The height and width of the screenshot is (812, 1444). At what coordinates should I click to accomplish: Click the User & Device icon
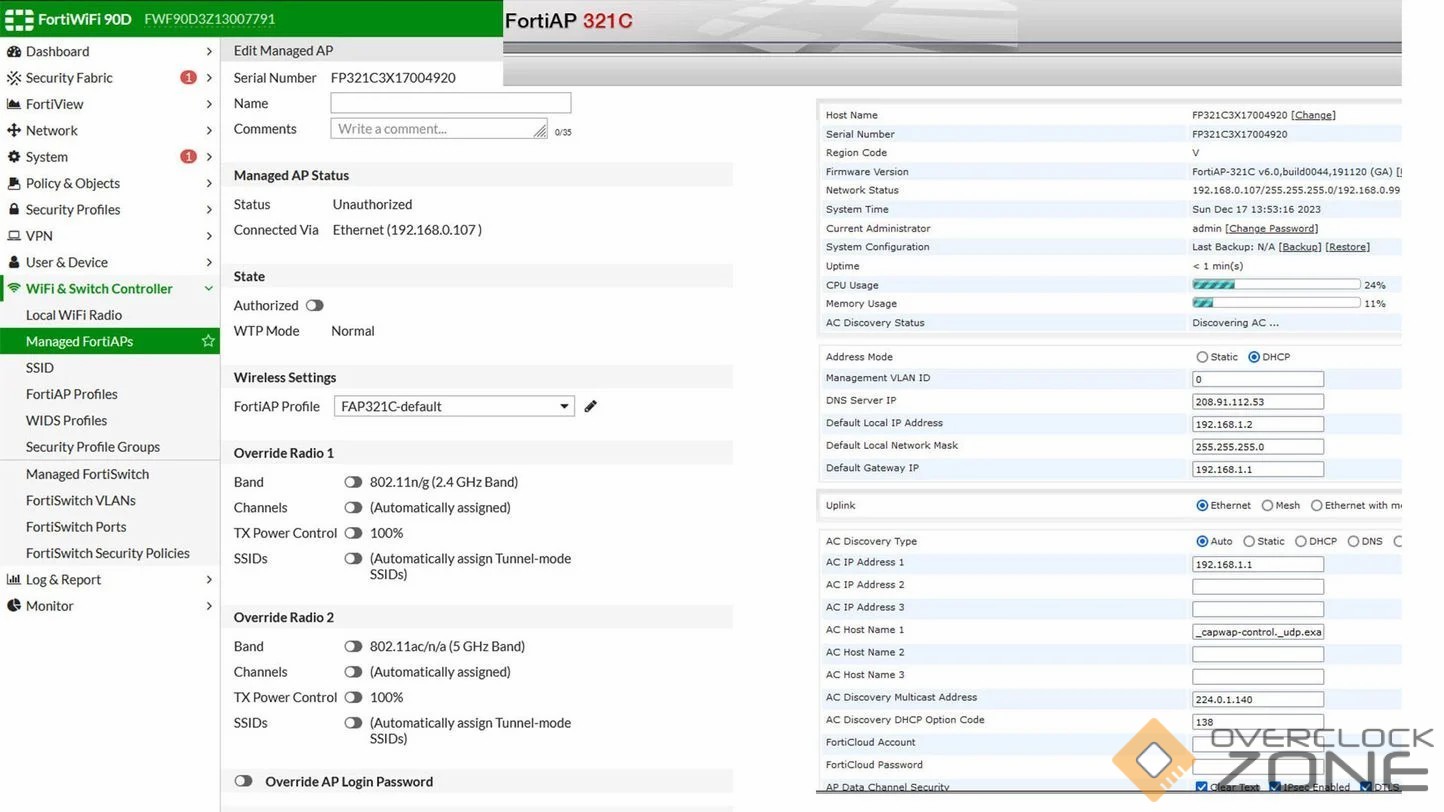[14, 262]
